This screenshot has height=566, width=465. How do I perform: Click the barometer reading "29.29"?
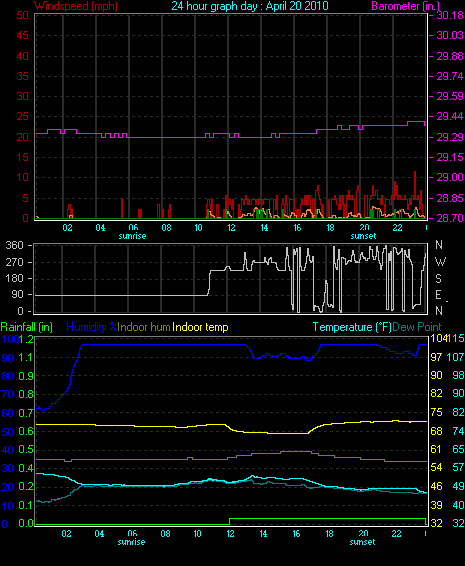[450, 137]
